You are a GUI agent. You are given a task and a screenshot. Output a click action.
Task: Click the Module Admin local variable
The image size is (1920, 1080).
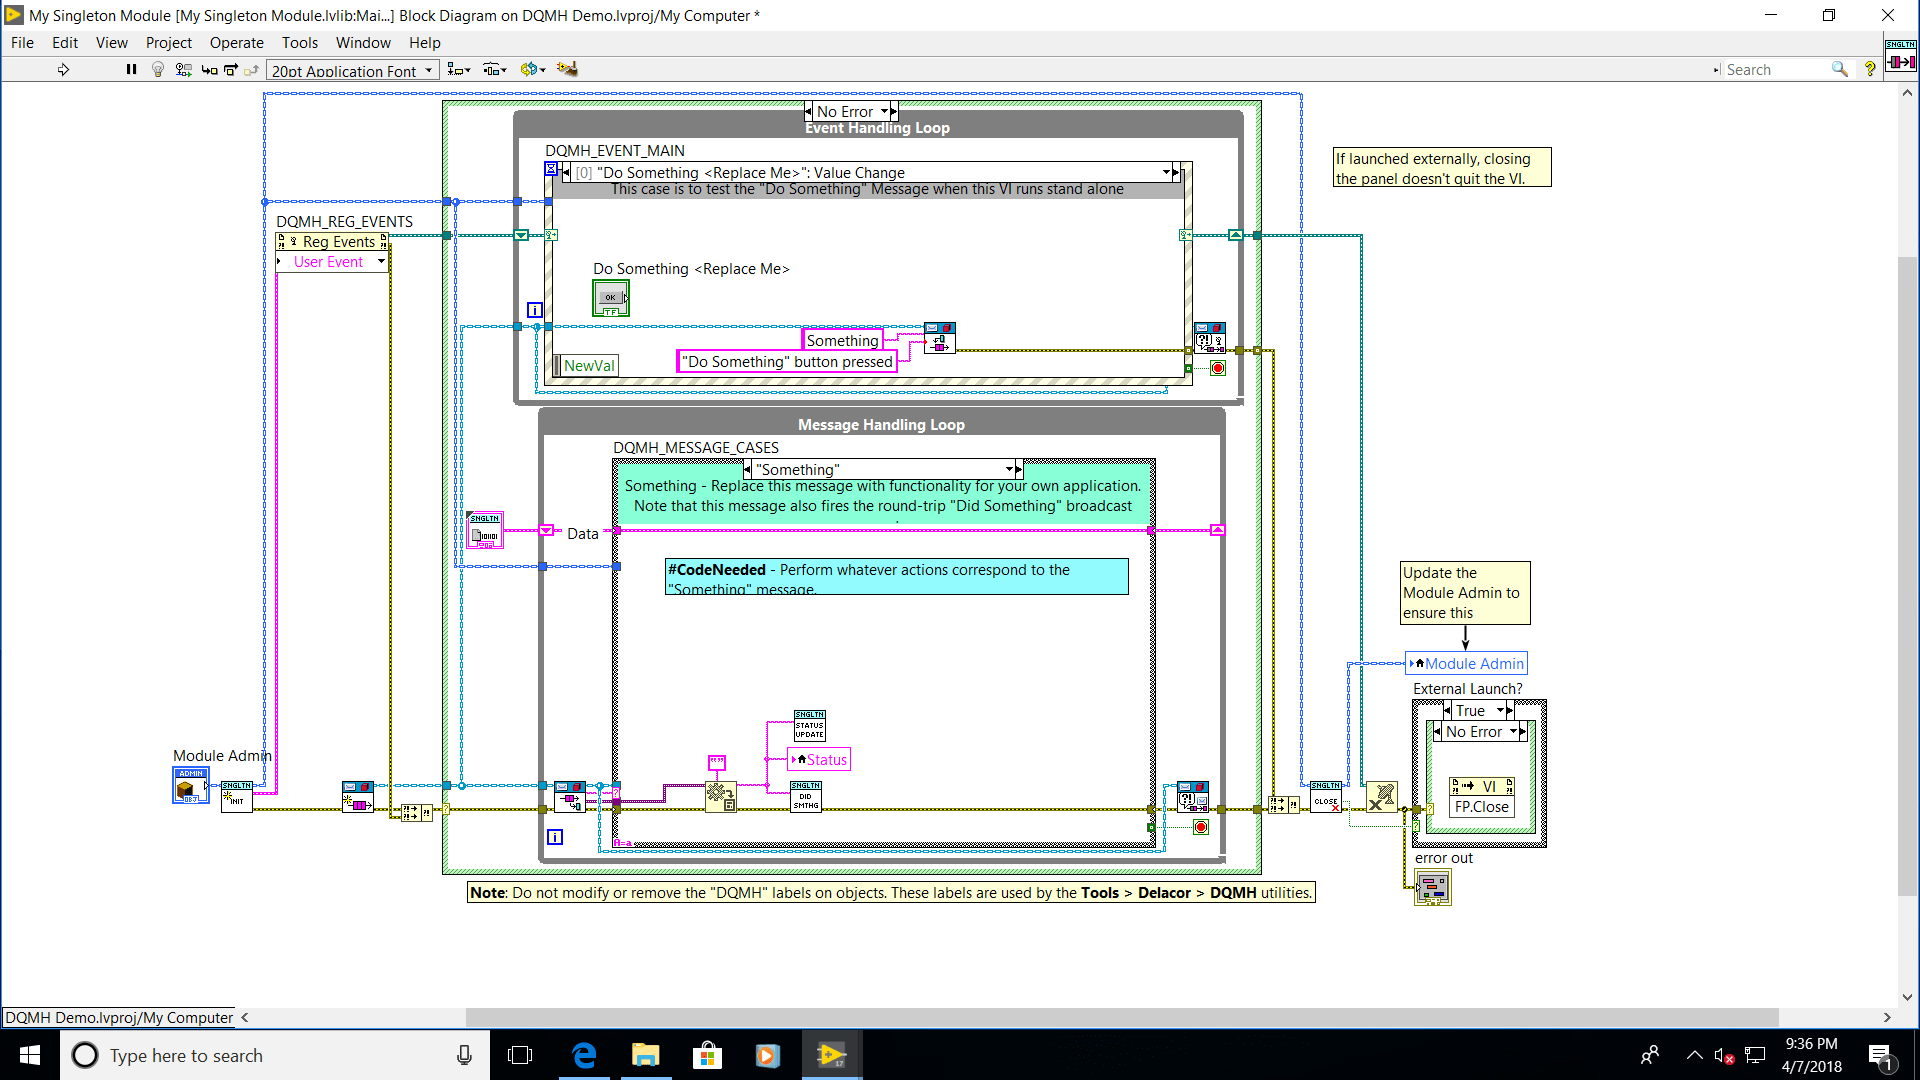pyautogui.click(x=1467, y=663)
